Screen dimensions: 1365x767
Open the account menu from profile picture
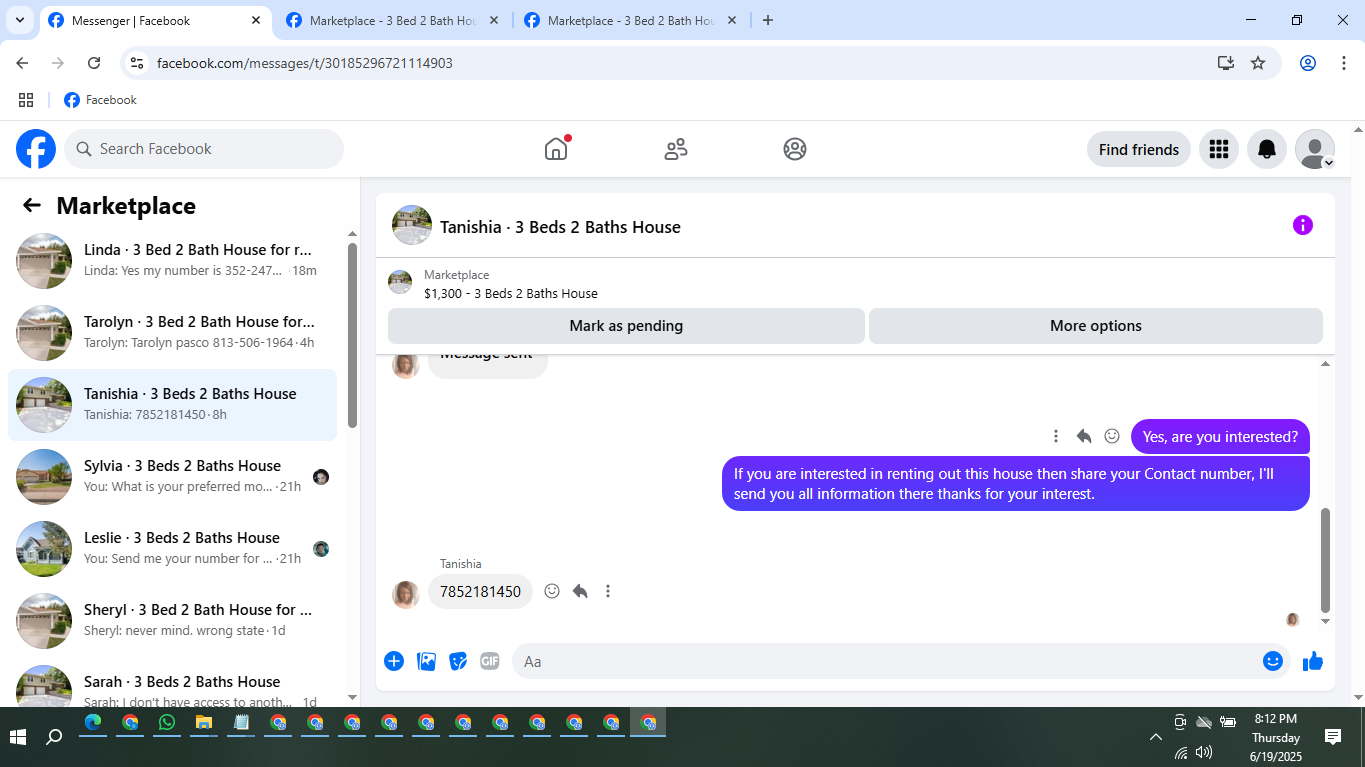(1315, 149)
